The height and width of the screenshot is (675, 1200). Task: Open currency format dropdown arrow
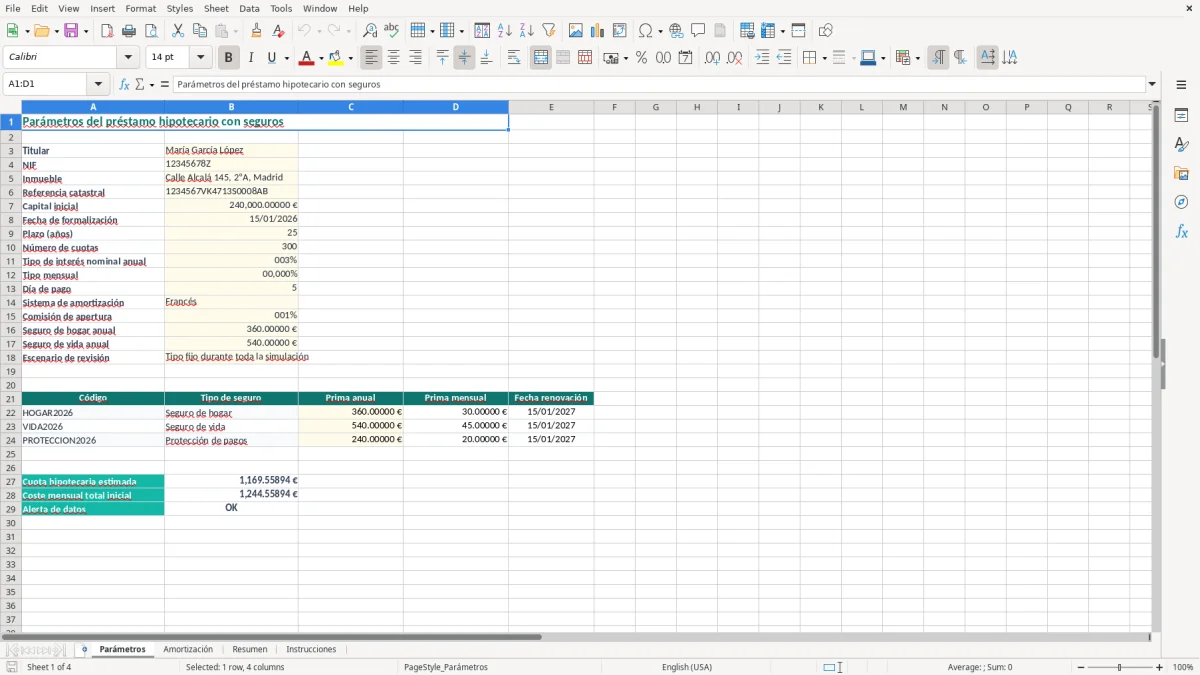click(625, 58)
